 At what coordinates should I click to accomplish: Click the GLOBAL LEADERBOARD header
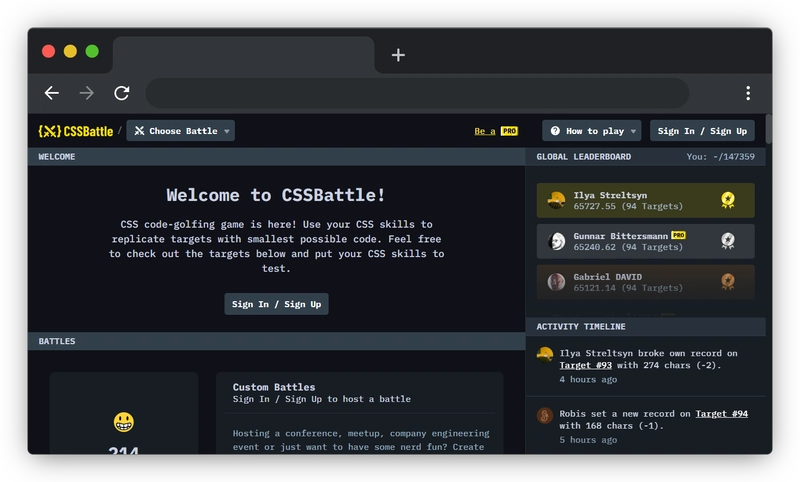(584, 157)
